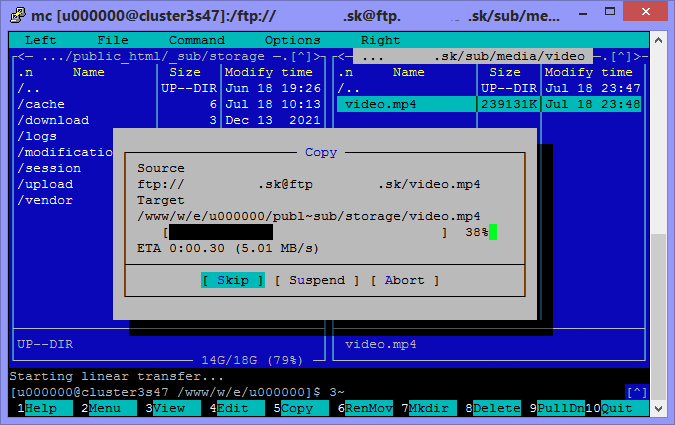Expand the Right panel menu
This screenshot has width=675, height=425.
[380, 40]
